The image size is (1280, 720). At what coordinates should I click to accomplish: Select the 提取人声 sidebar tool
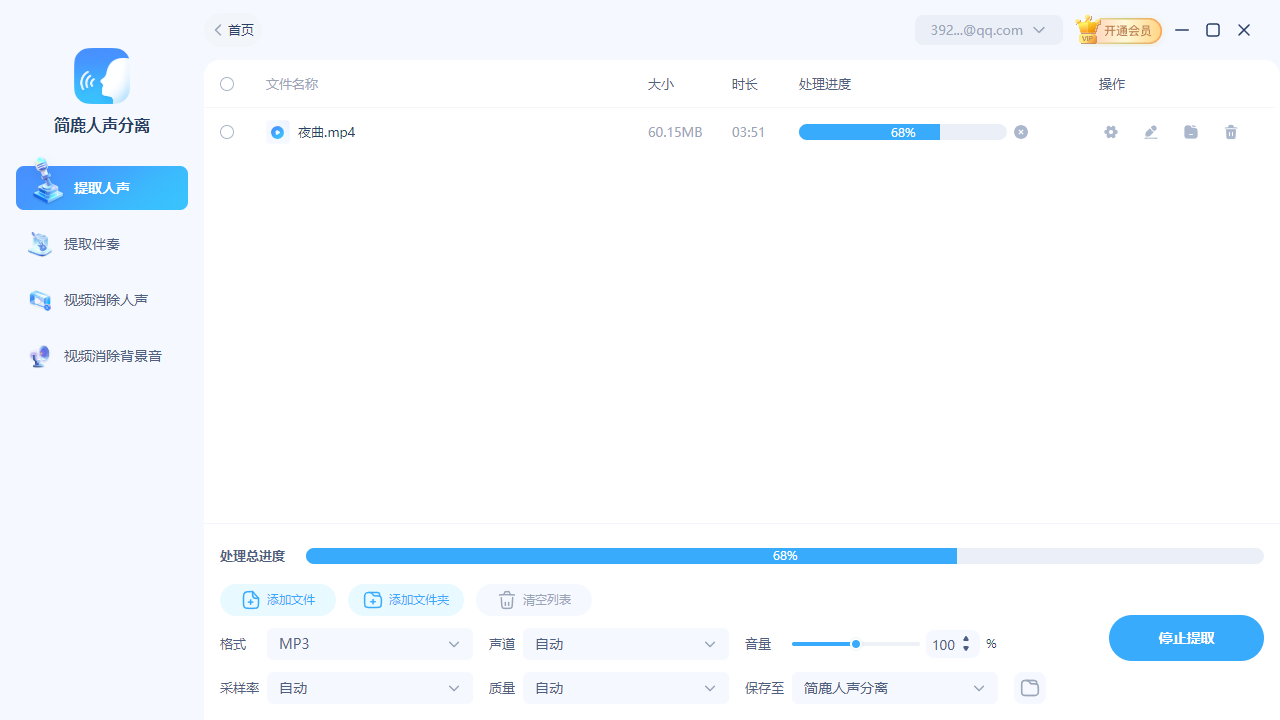click(101, 187)
